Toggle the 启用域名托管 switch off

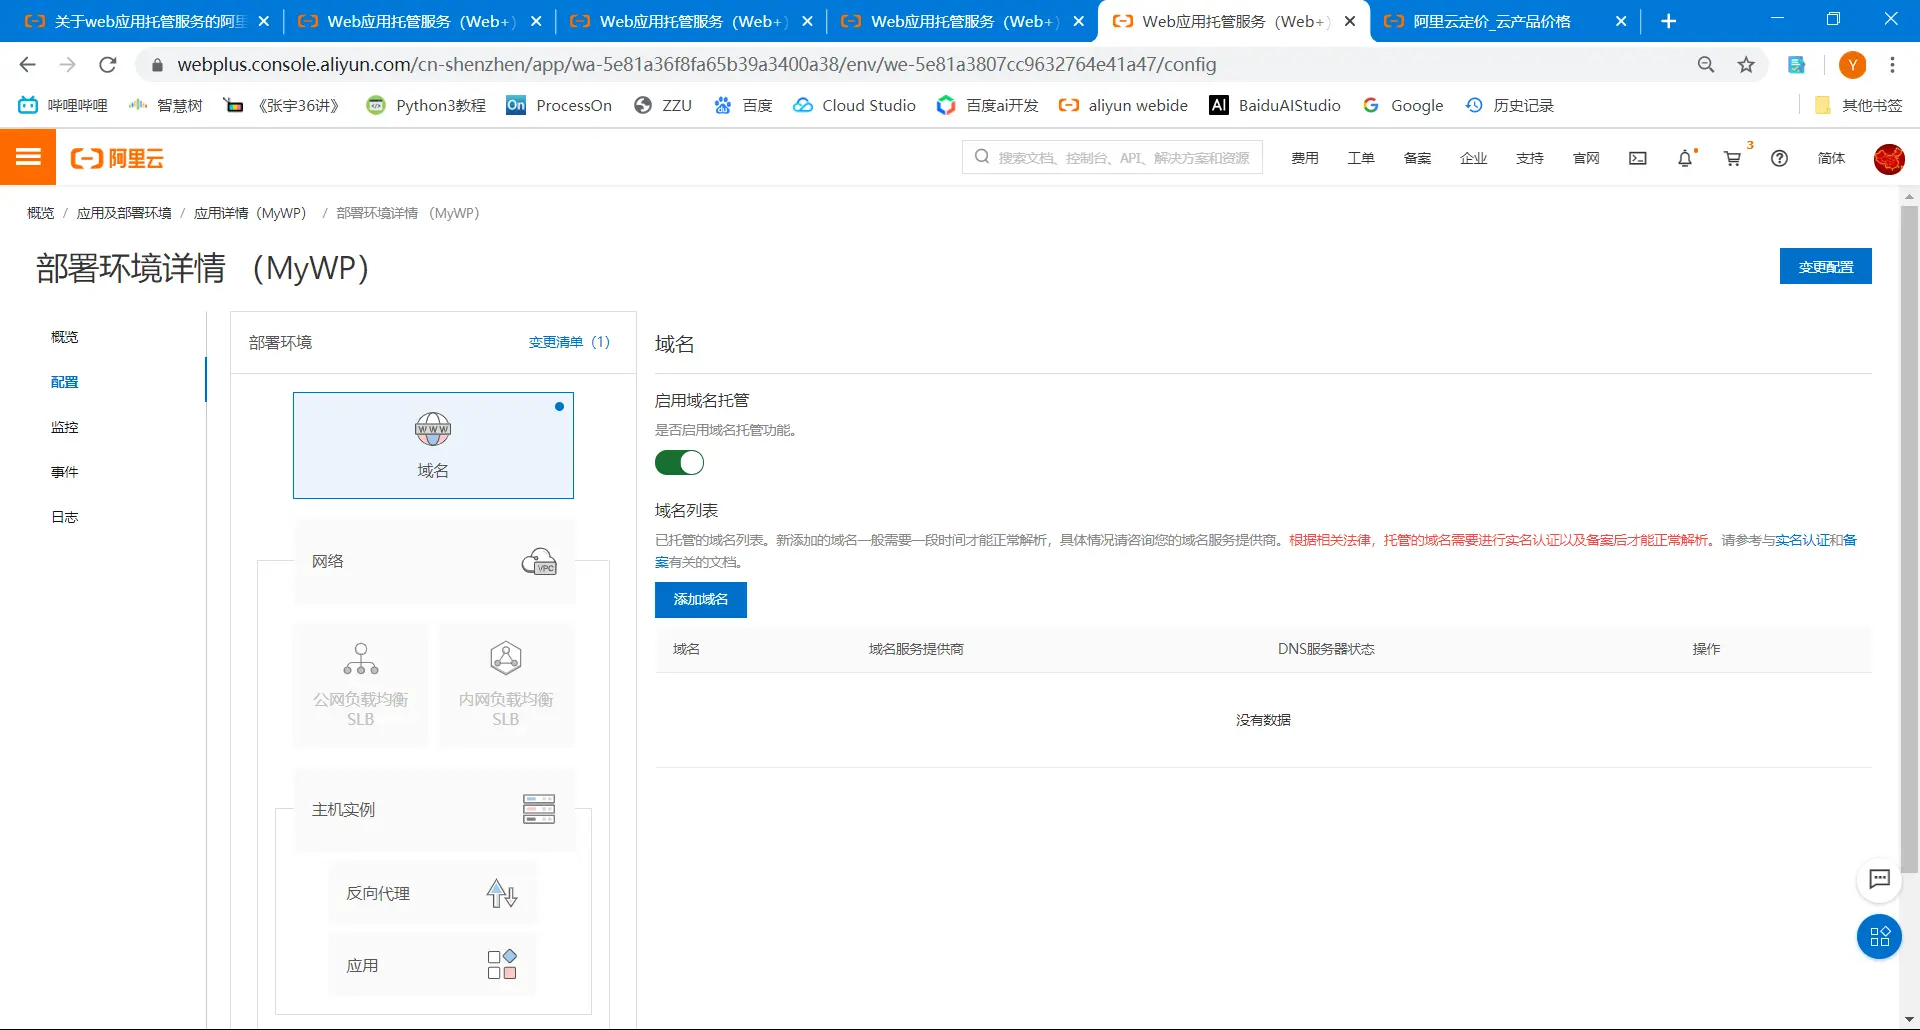tap(680, 463)
